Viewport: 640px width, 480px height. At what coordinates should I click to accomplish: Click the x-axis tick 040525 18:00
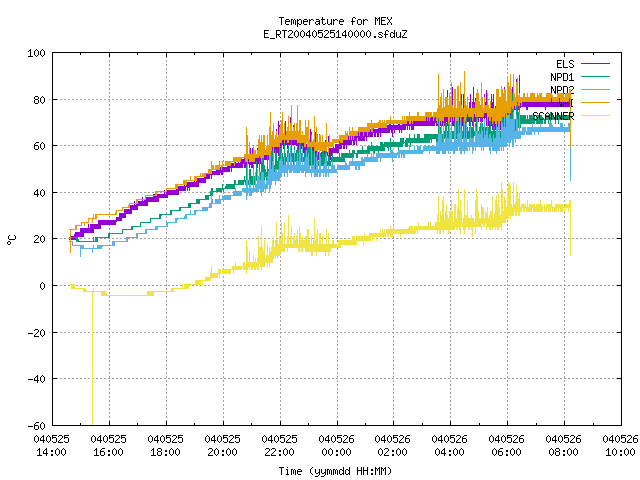point(165,446)
